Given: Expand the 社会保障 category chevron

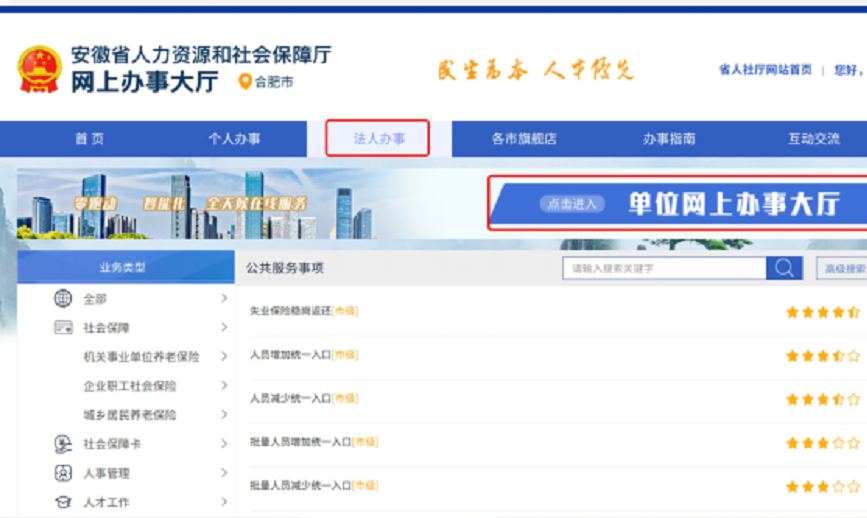Looking at the screenshot, I should (x=224, y=327).
